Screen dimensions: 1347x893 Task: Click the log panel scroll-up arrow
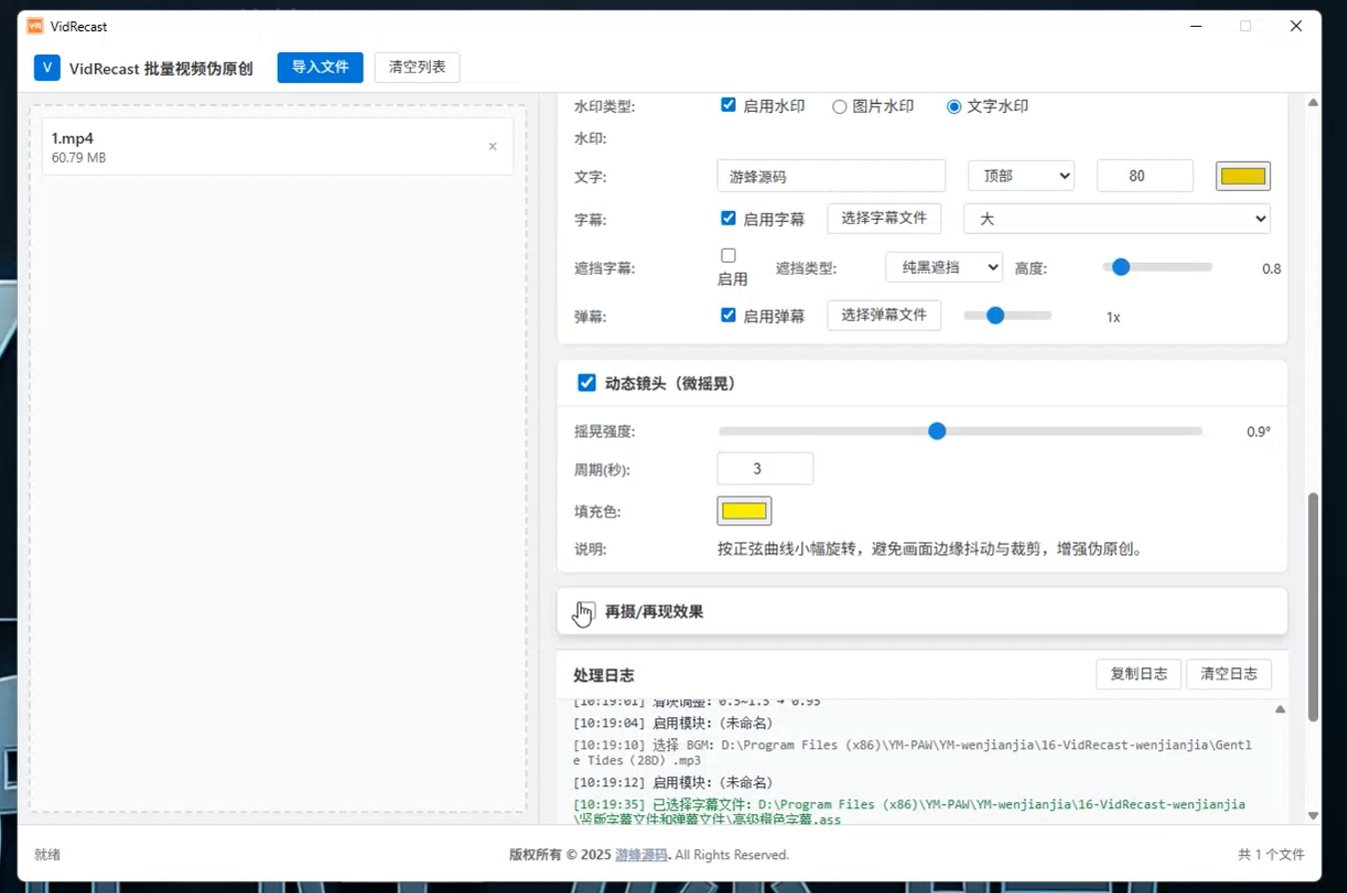pos(1280,710)
